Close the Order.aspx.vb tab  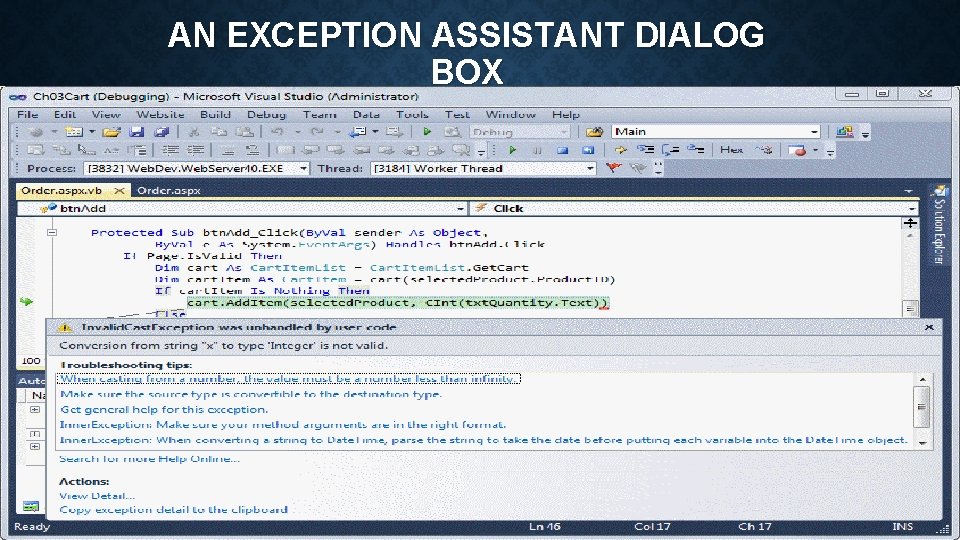click(x=119, y=190)
